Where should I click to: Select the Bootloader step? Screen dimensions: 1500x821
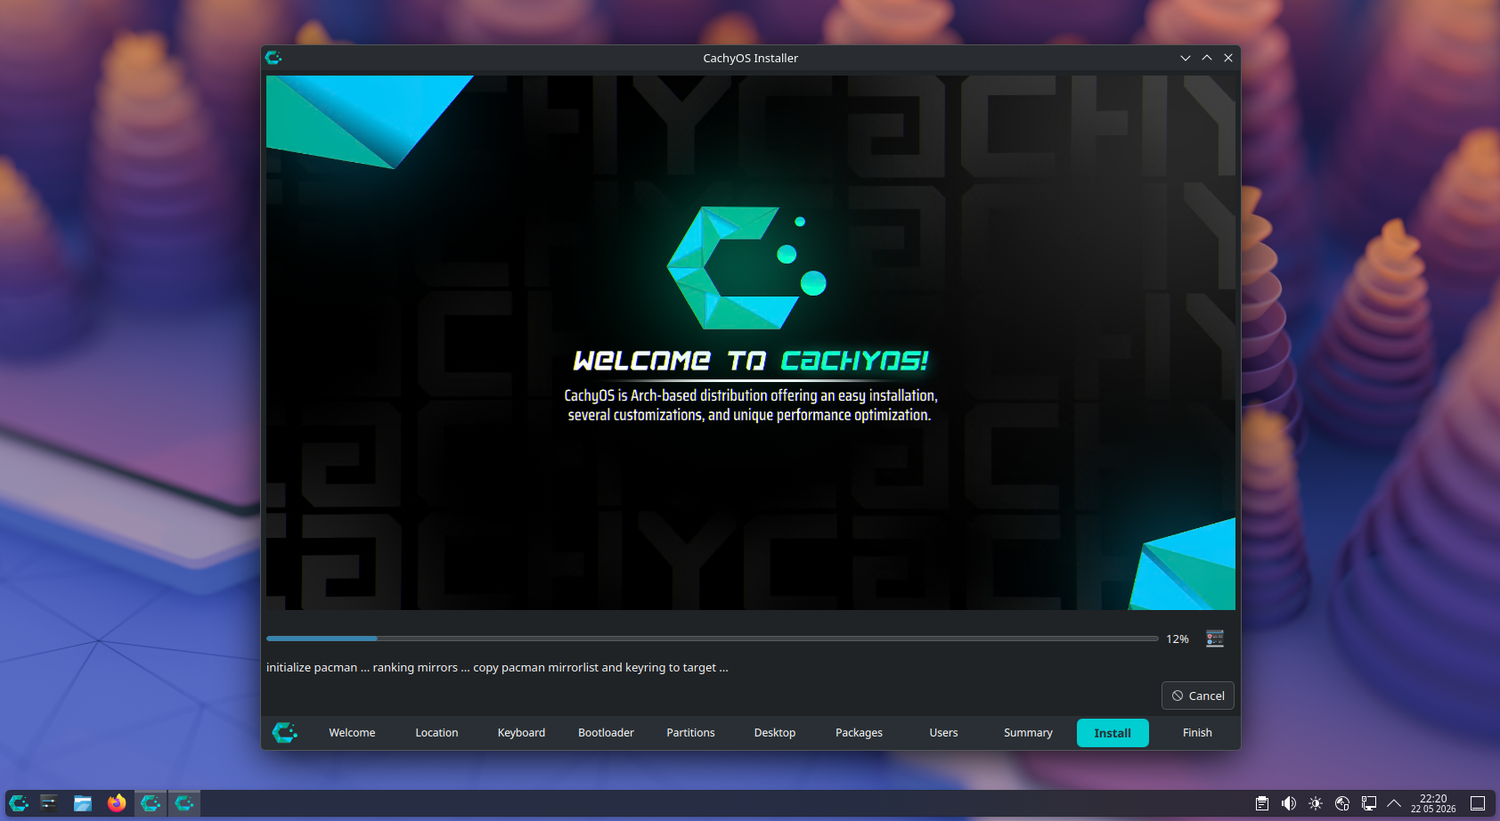[606, 733]
